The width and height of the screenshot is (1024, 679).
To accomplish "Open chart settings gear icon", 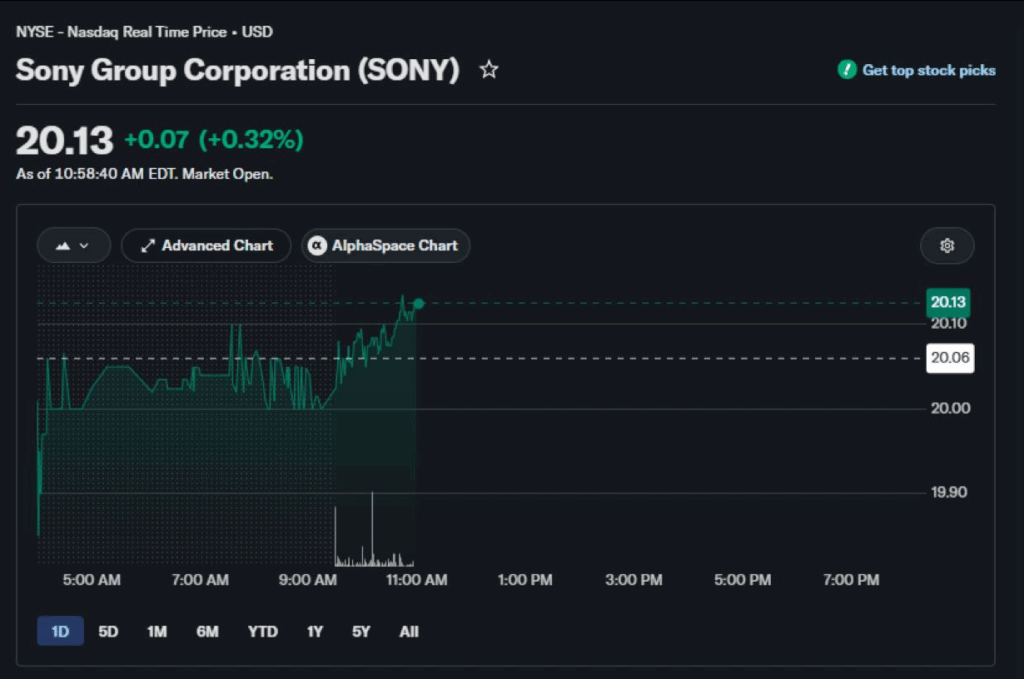I will click(x=947, y=245).
